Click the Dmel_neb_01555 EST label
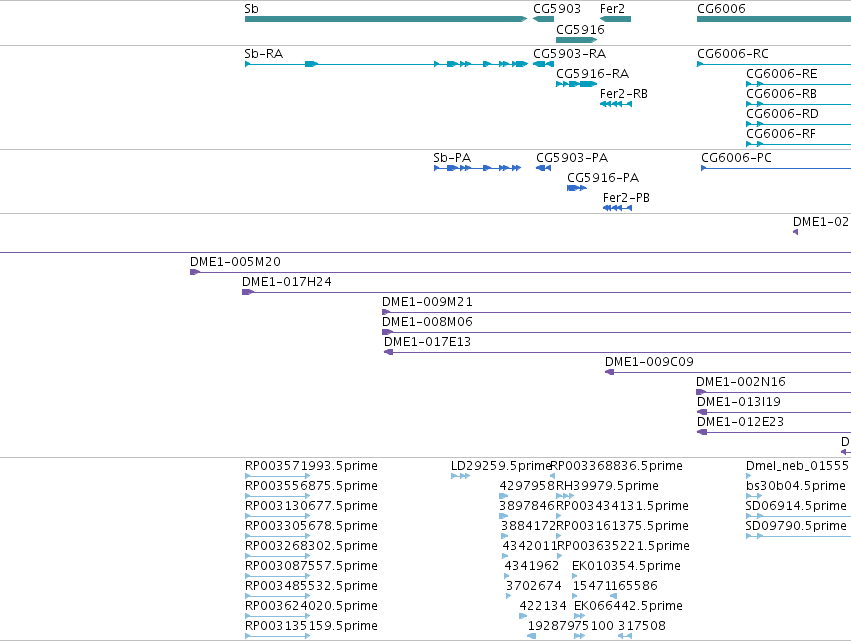 pos(797,466)
